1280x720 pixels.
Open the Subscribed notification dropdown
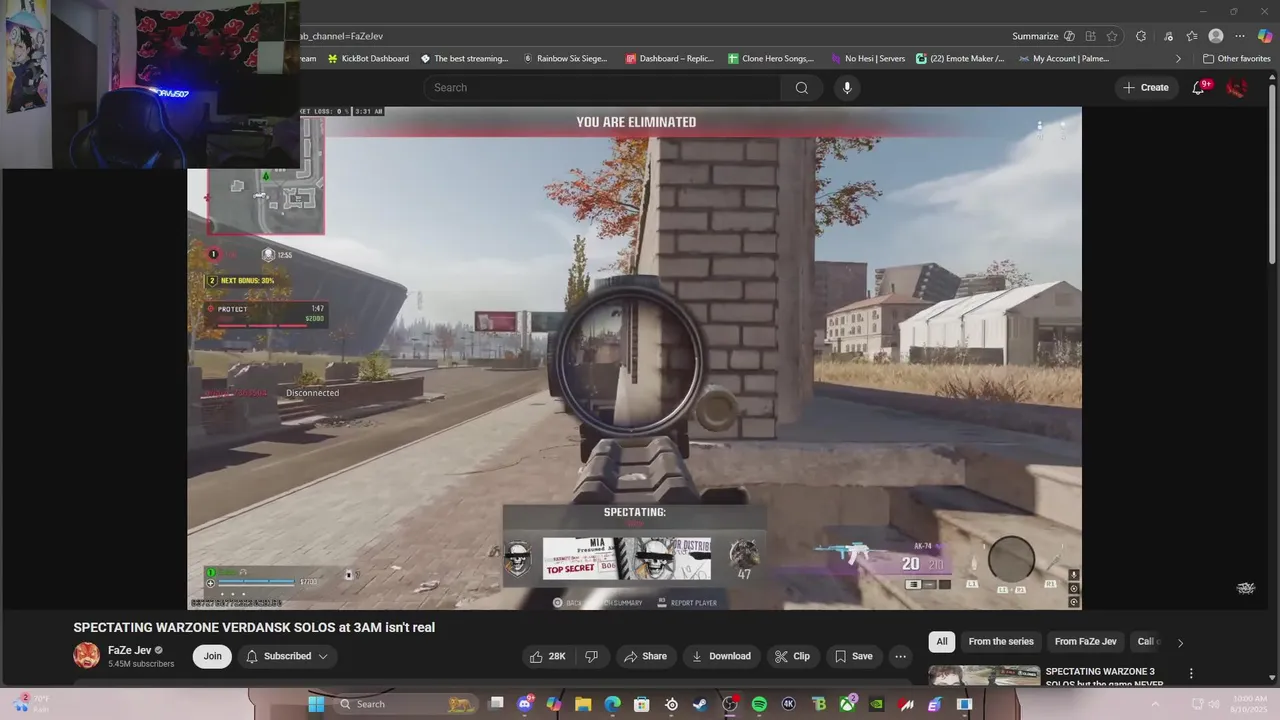click(287, 656)
